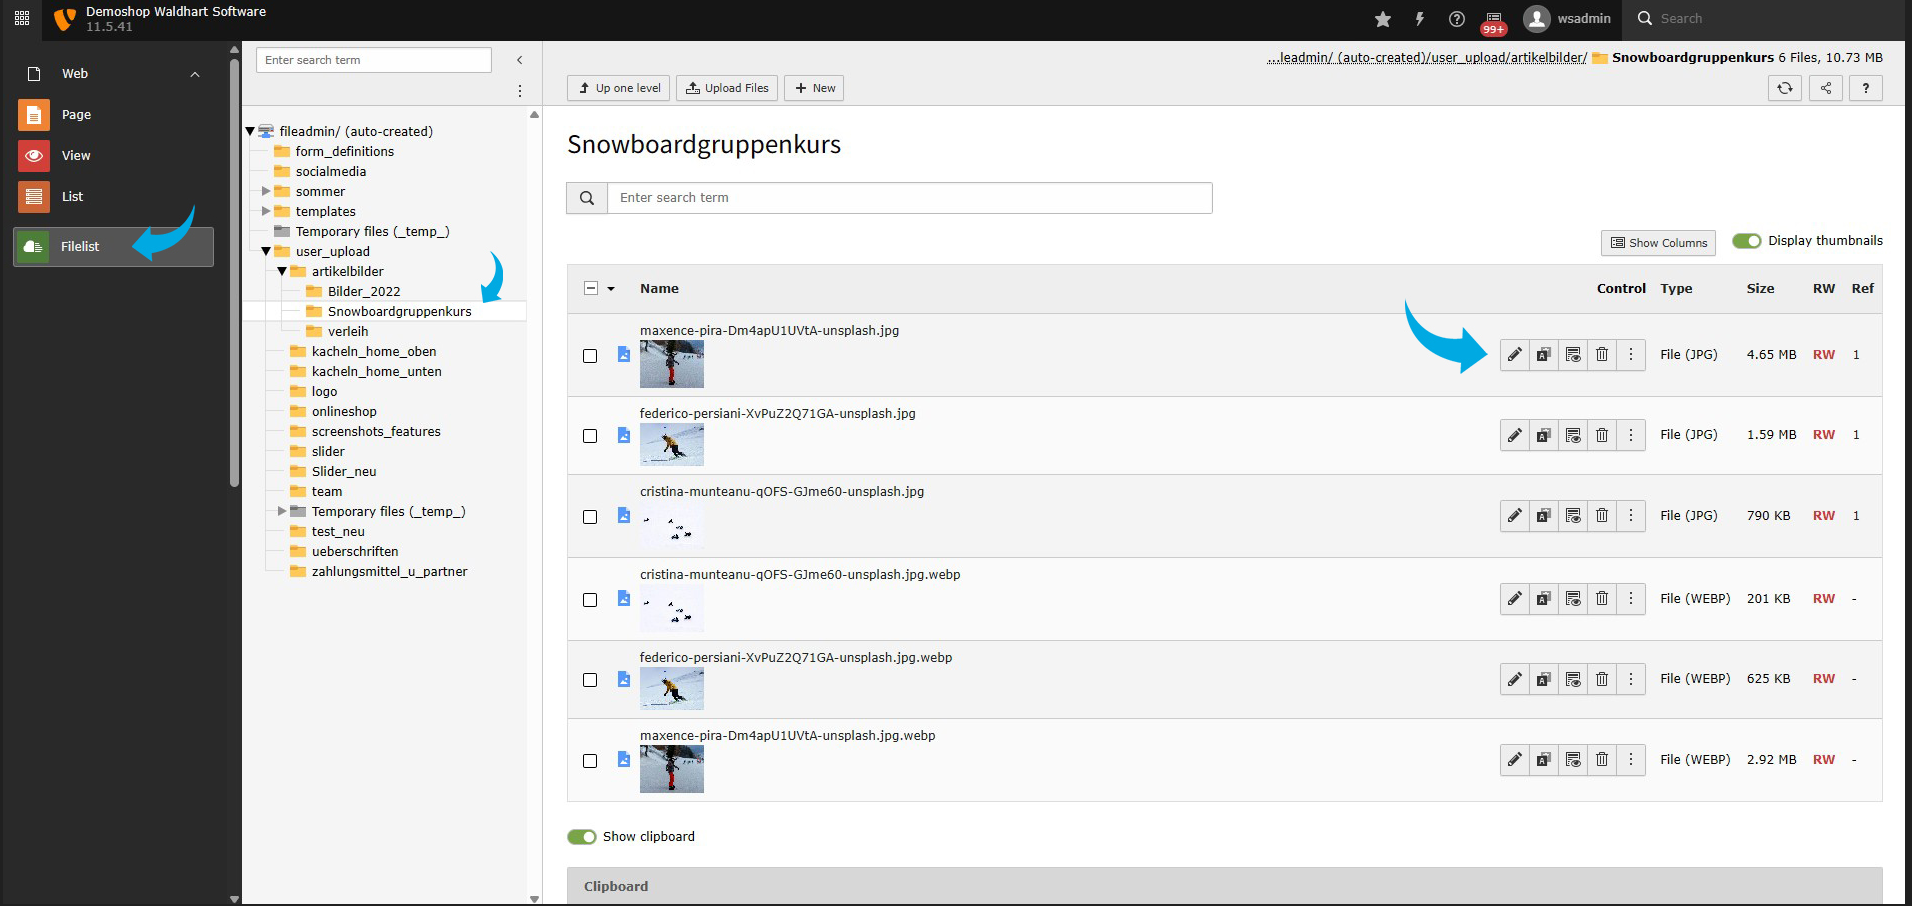Screen dimensions: 1912x906
Task: Open federico-persiani-XvPuZ2Q71GA-unsplash.jpg.webp file name
Action: point(796,658)
